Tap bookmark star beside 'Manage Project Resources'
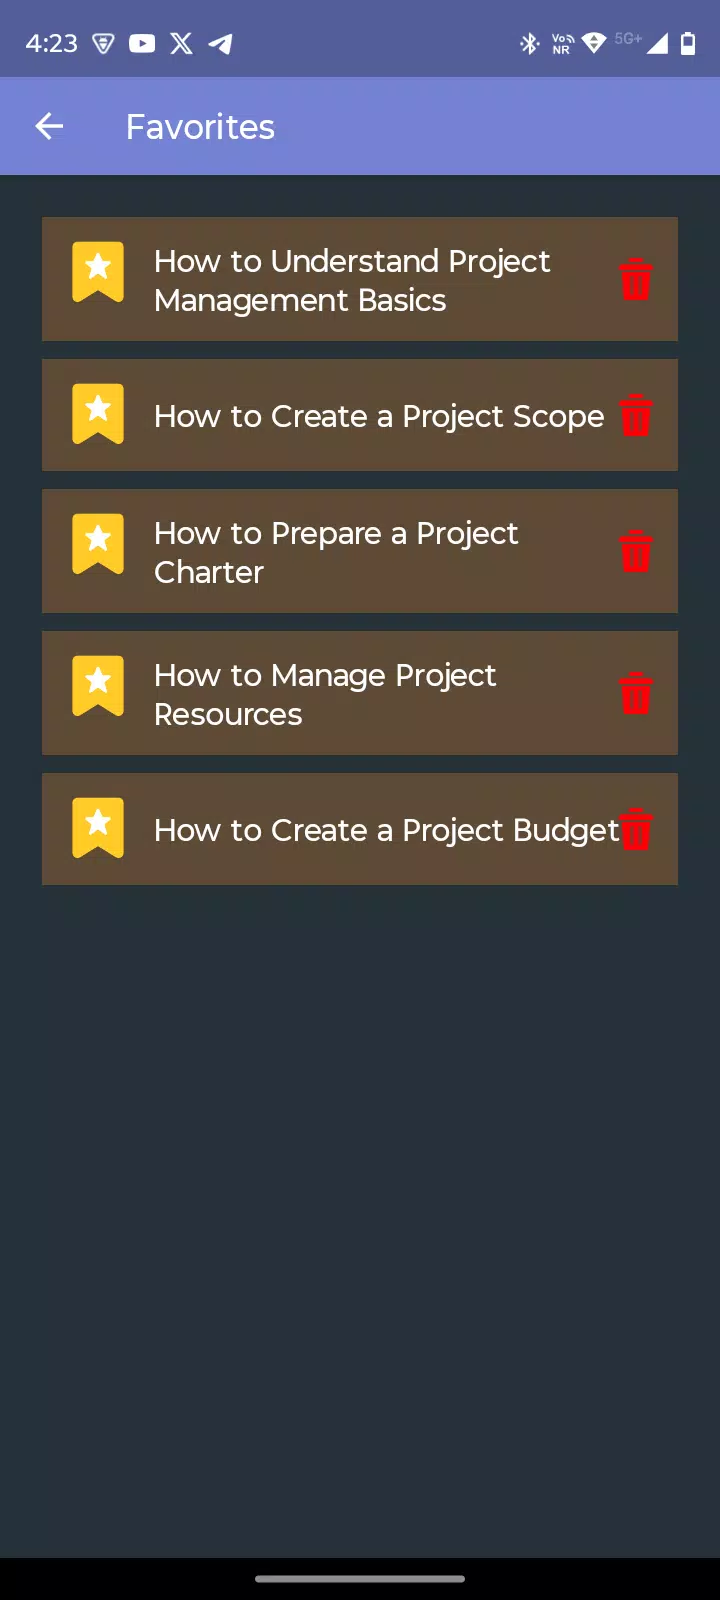This screenshot has width=720, height=1600. coord(98,685)
